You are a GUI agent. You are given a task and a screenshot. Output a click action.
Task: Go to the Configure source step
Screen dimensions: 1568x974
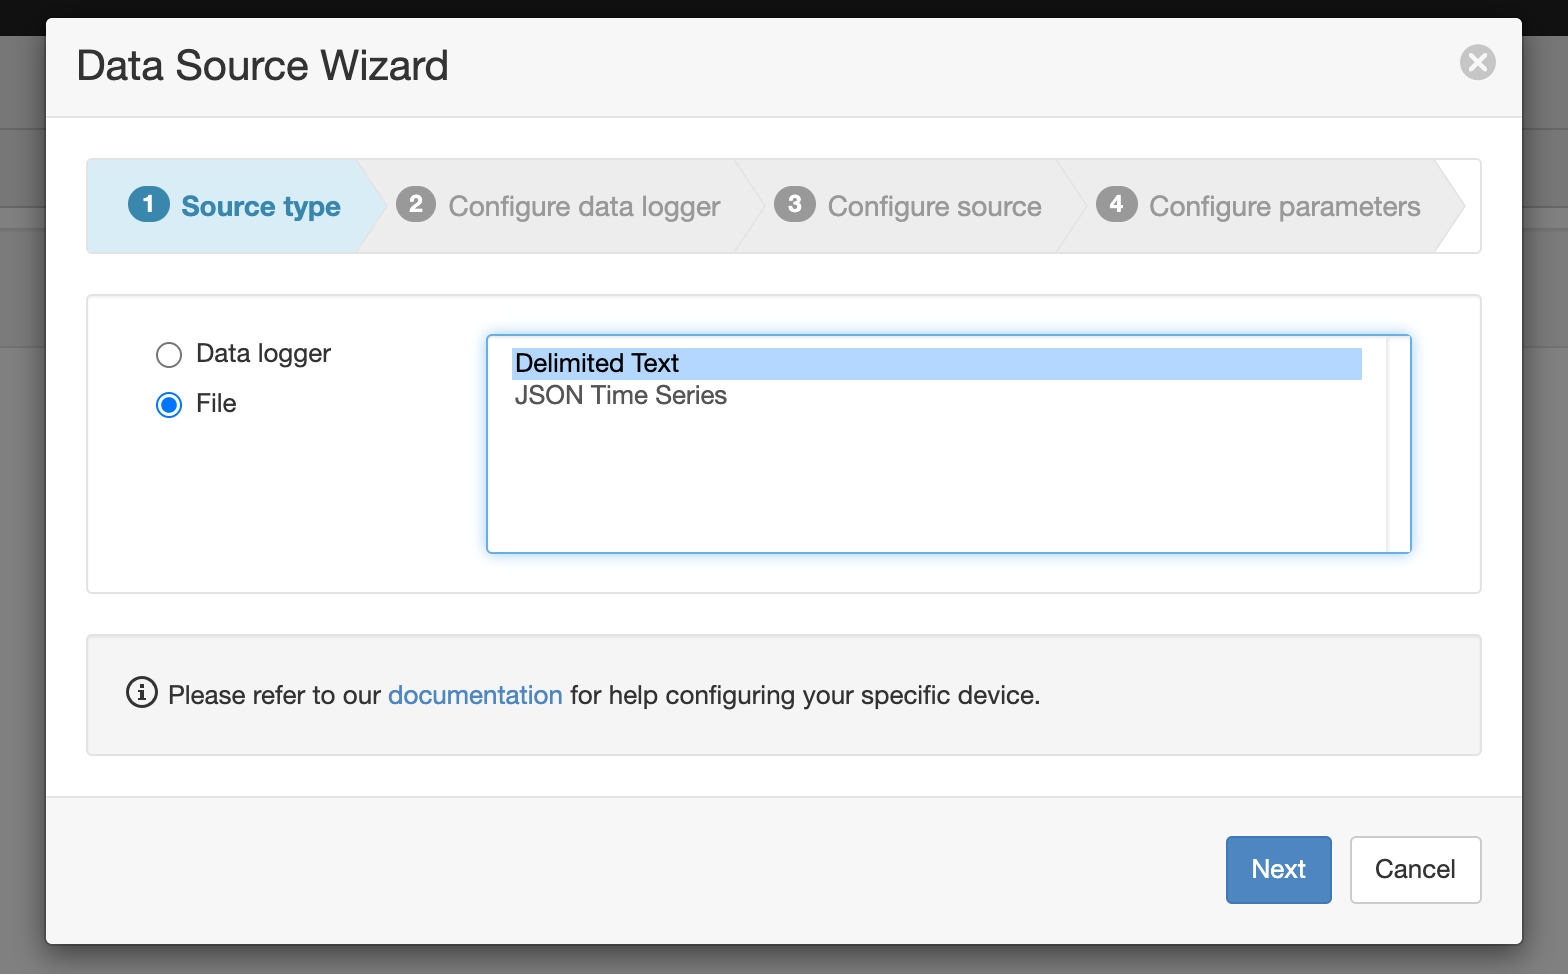pos(934,207)
